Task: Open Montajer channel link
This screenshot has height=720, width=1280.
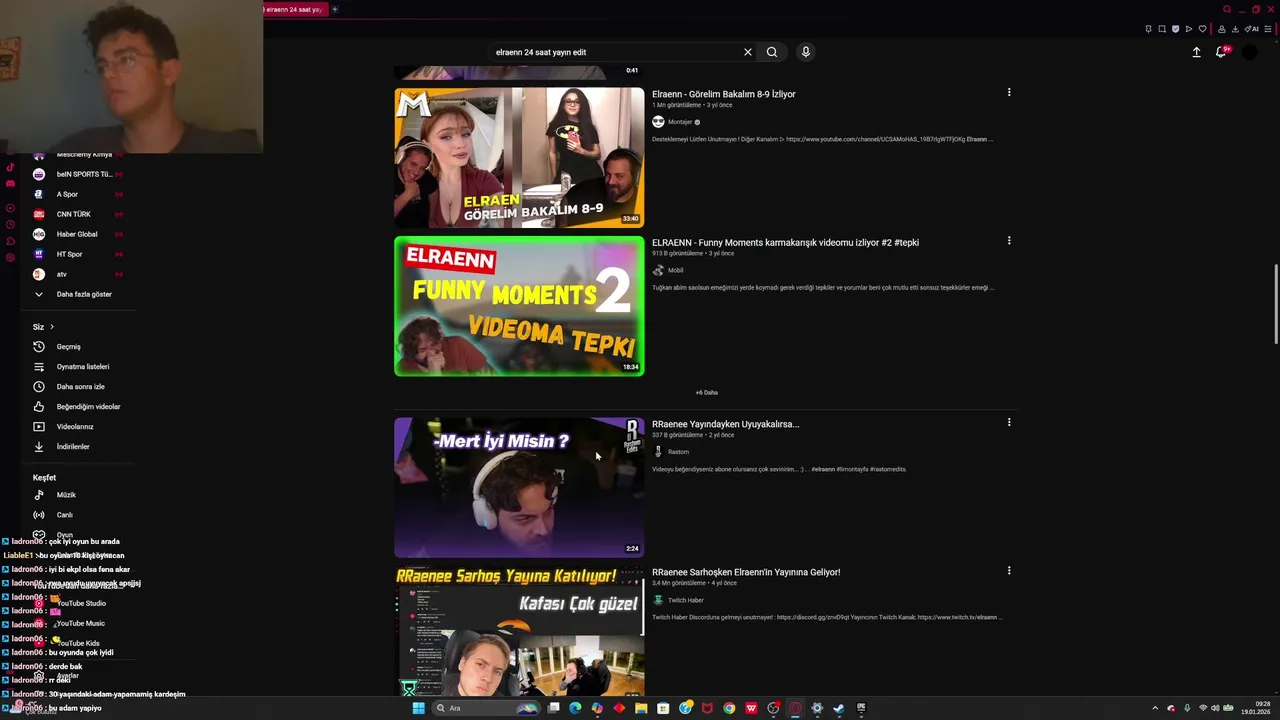Action: (680, 122)
